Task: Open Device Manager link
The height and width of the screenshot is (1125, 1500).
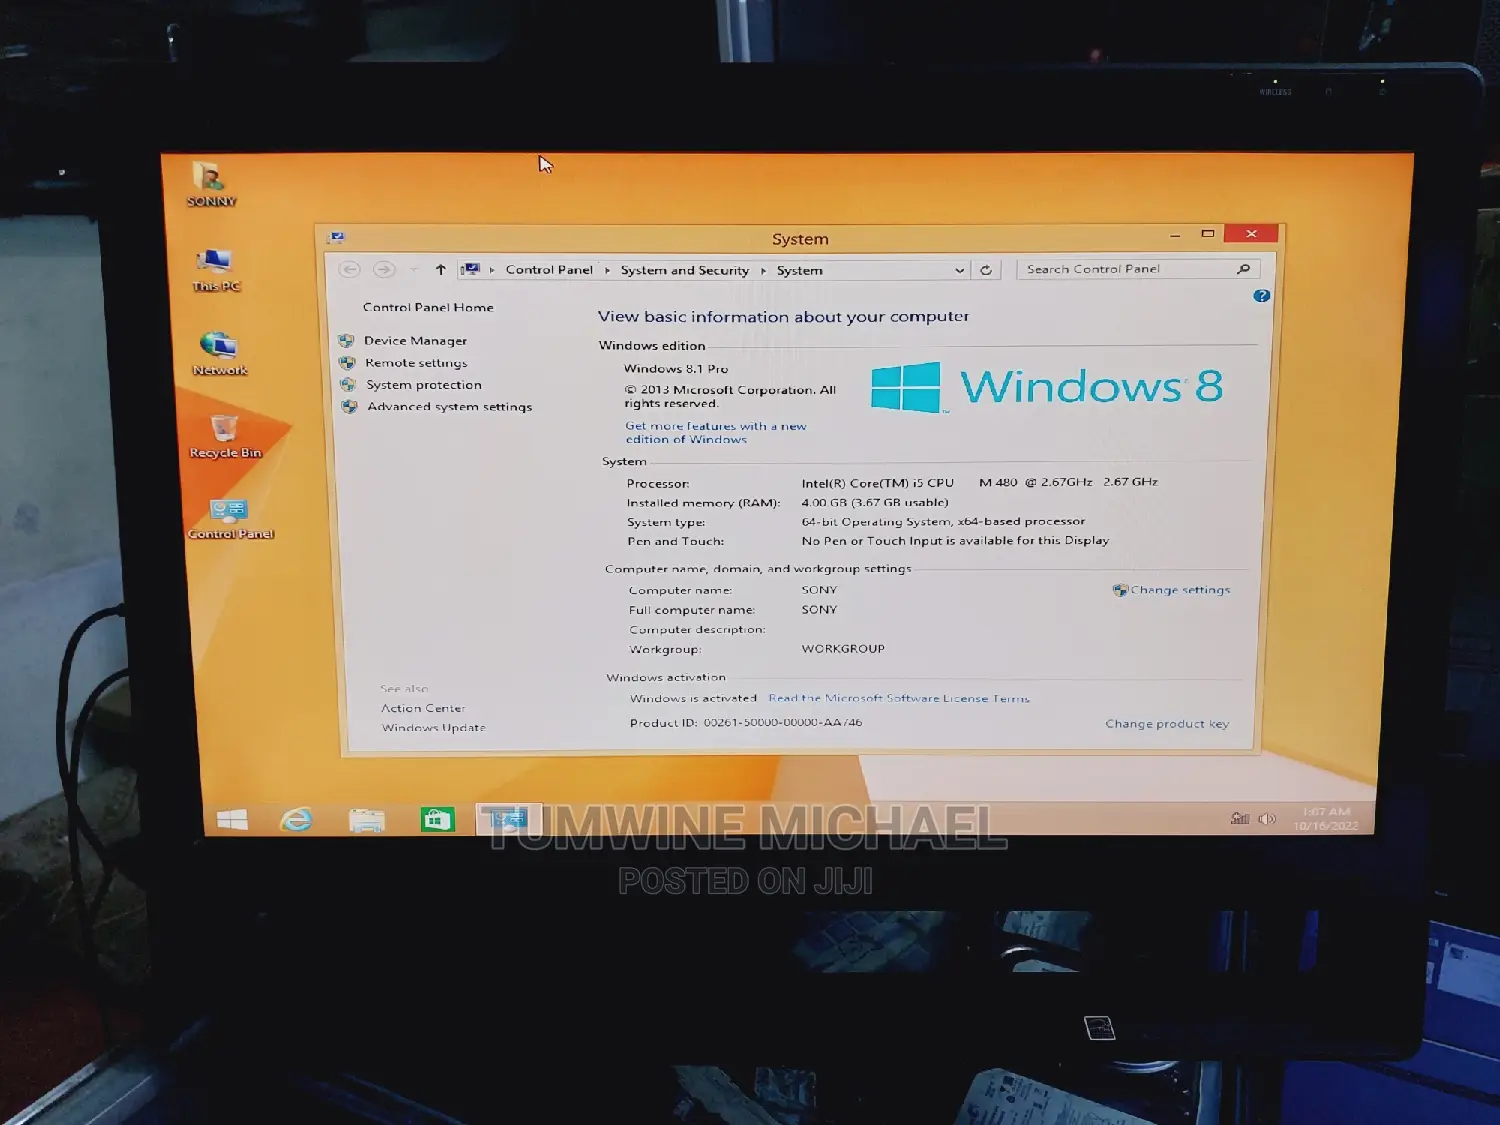Action: (x=415, y=341)
